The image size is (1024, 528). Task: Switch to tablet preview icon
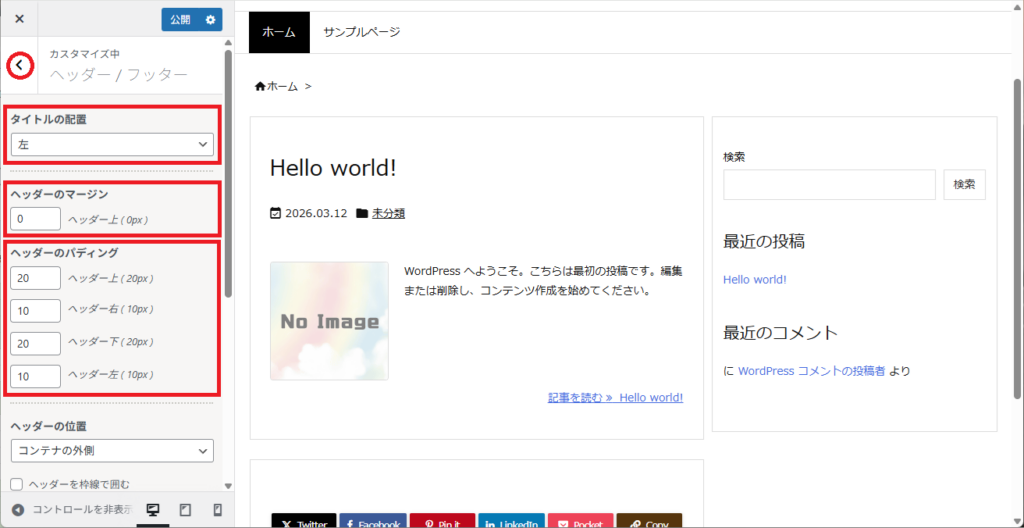pos(185,510)
